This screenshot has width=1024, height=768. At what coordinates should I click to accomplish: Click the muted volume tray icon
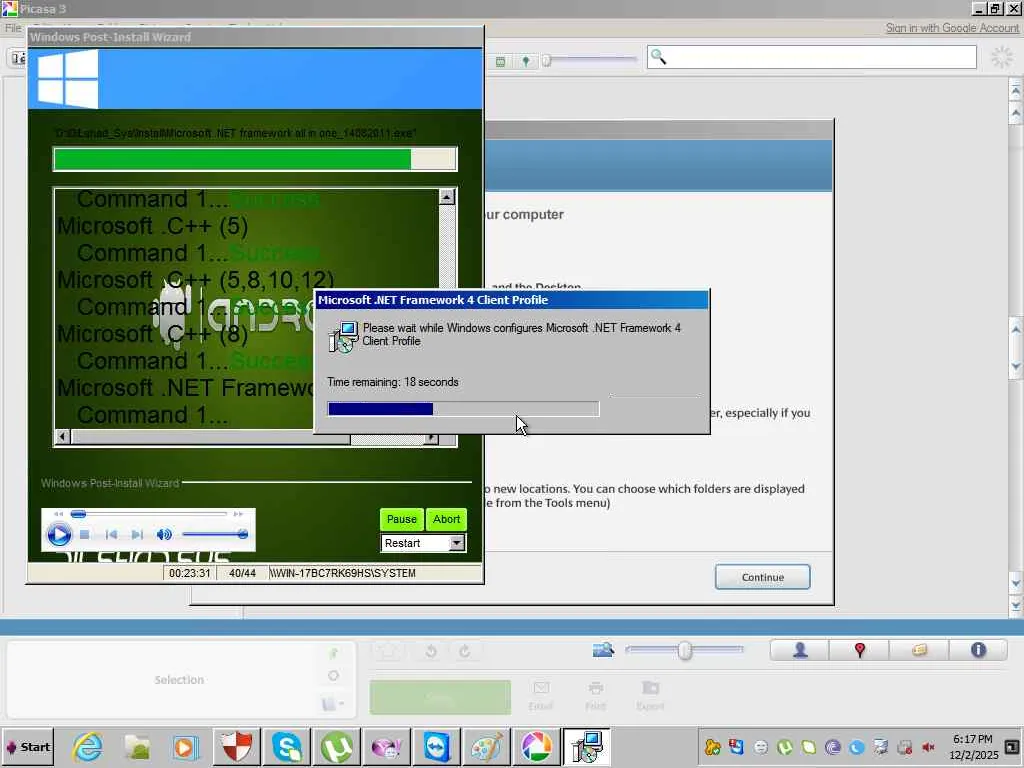click(928, 747)
